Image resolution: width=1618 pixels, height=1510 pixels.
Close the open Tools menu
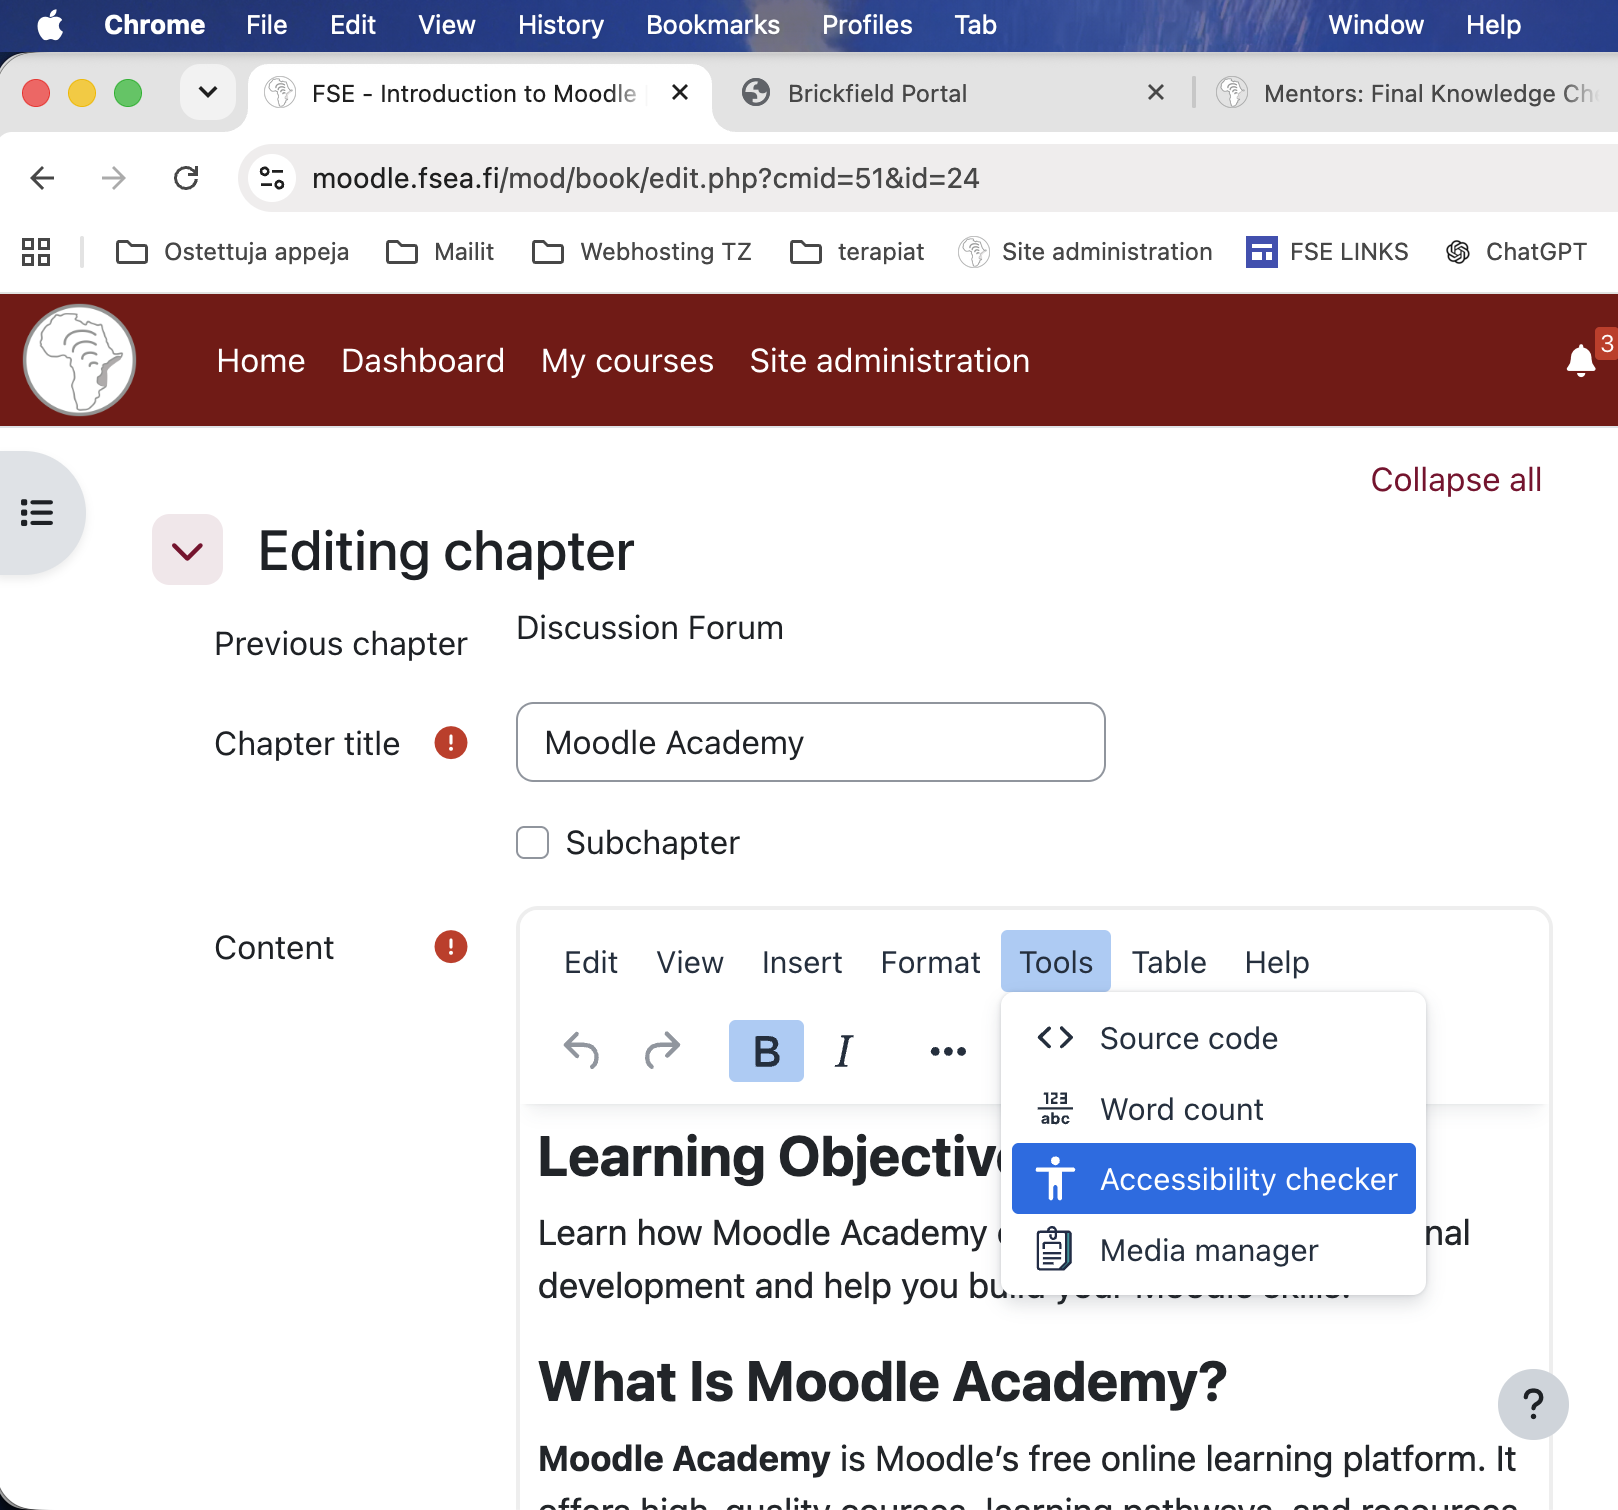[1056, 962]
